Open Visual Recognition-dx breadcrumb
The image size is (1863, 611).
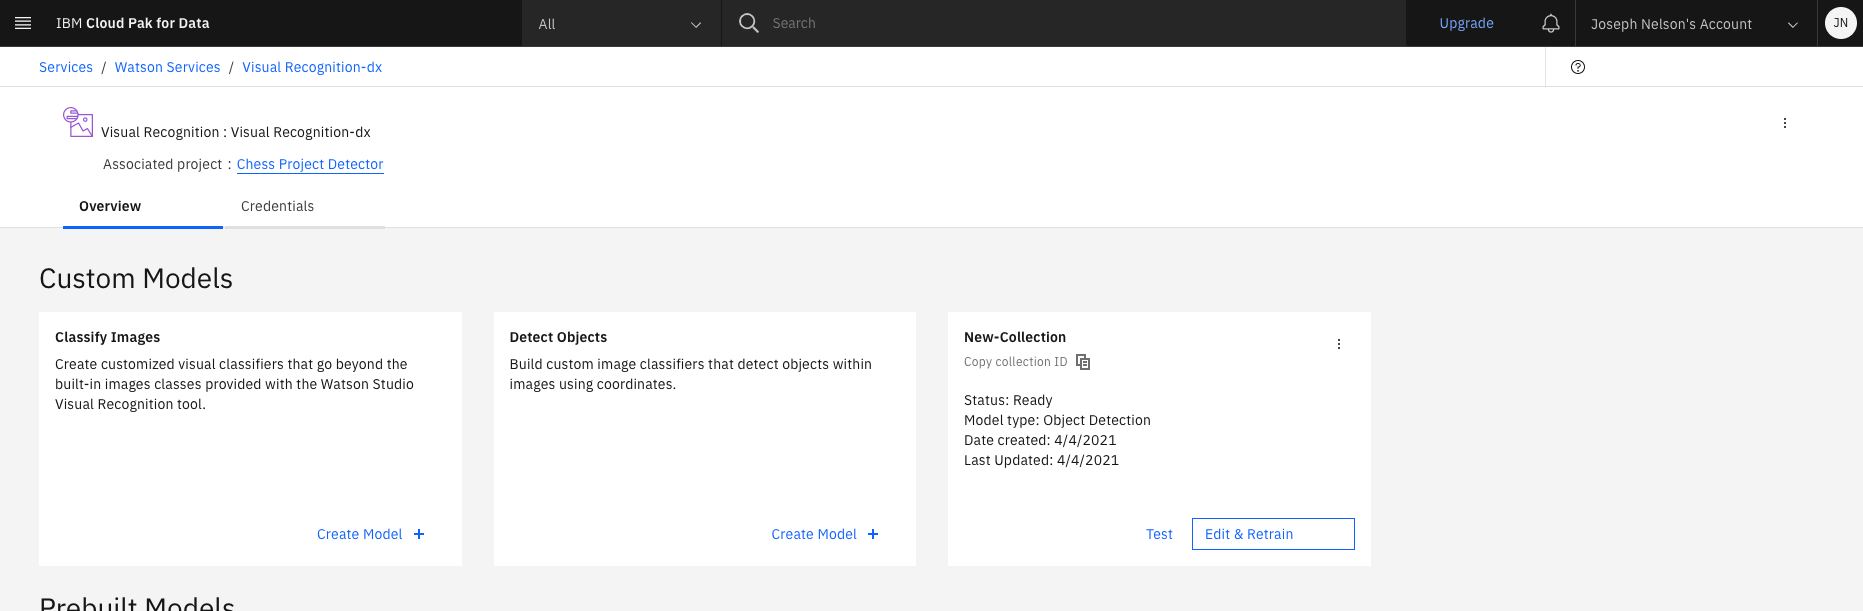(x=312, y=67)
